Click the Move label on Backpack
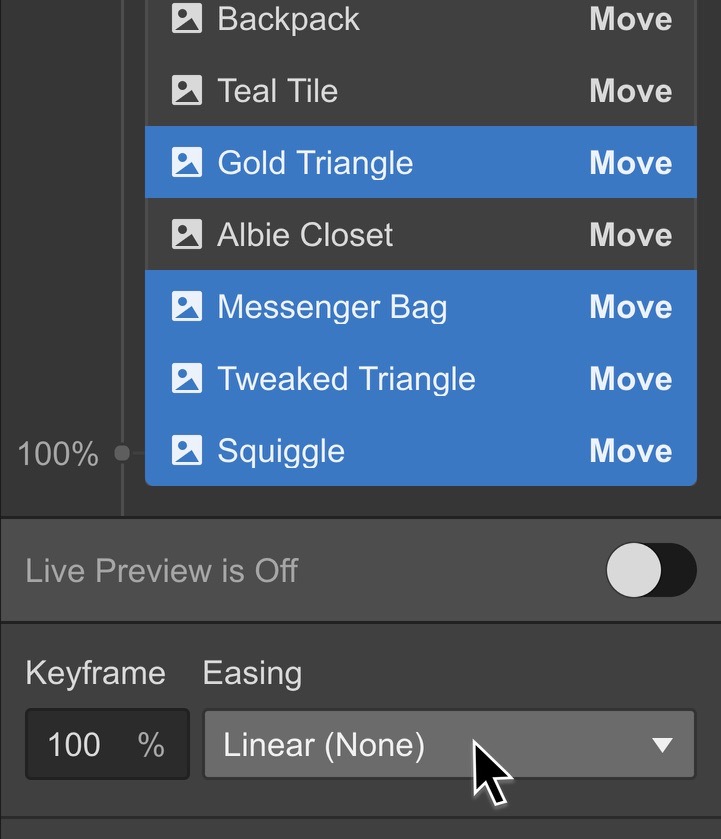The image size is (721, 839). coord(631,19)
